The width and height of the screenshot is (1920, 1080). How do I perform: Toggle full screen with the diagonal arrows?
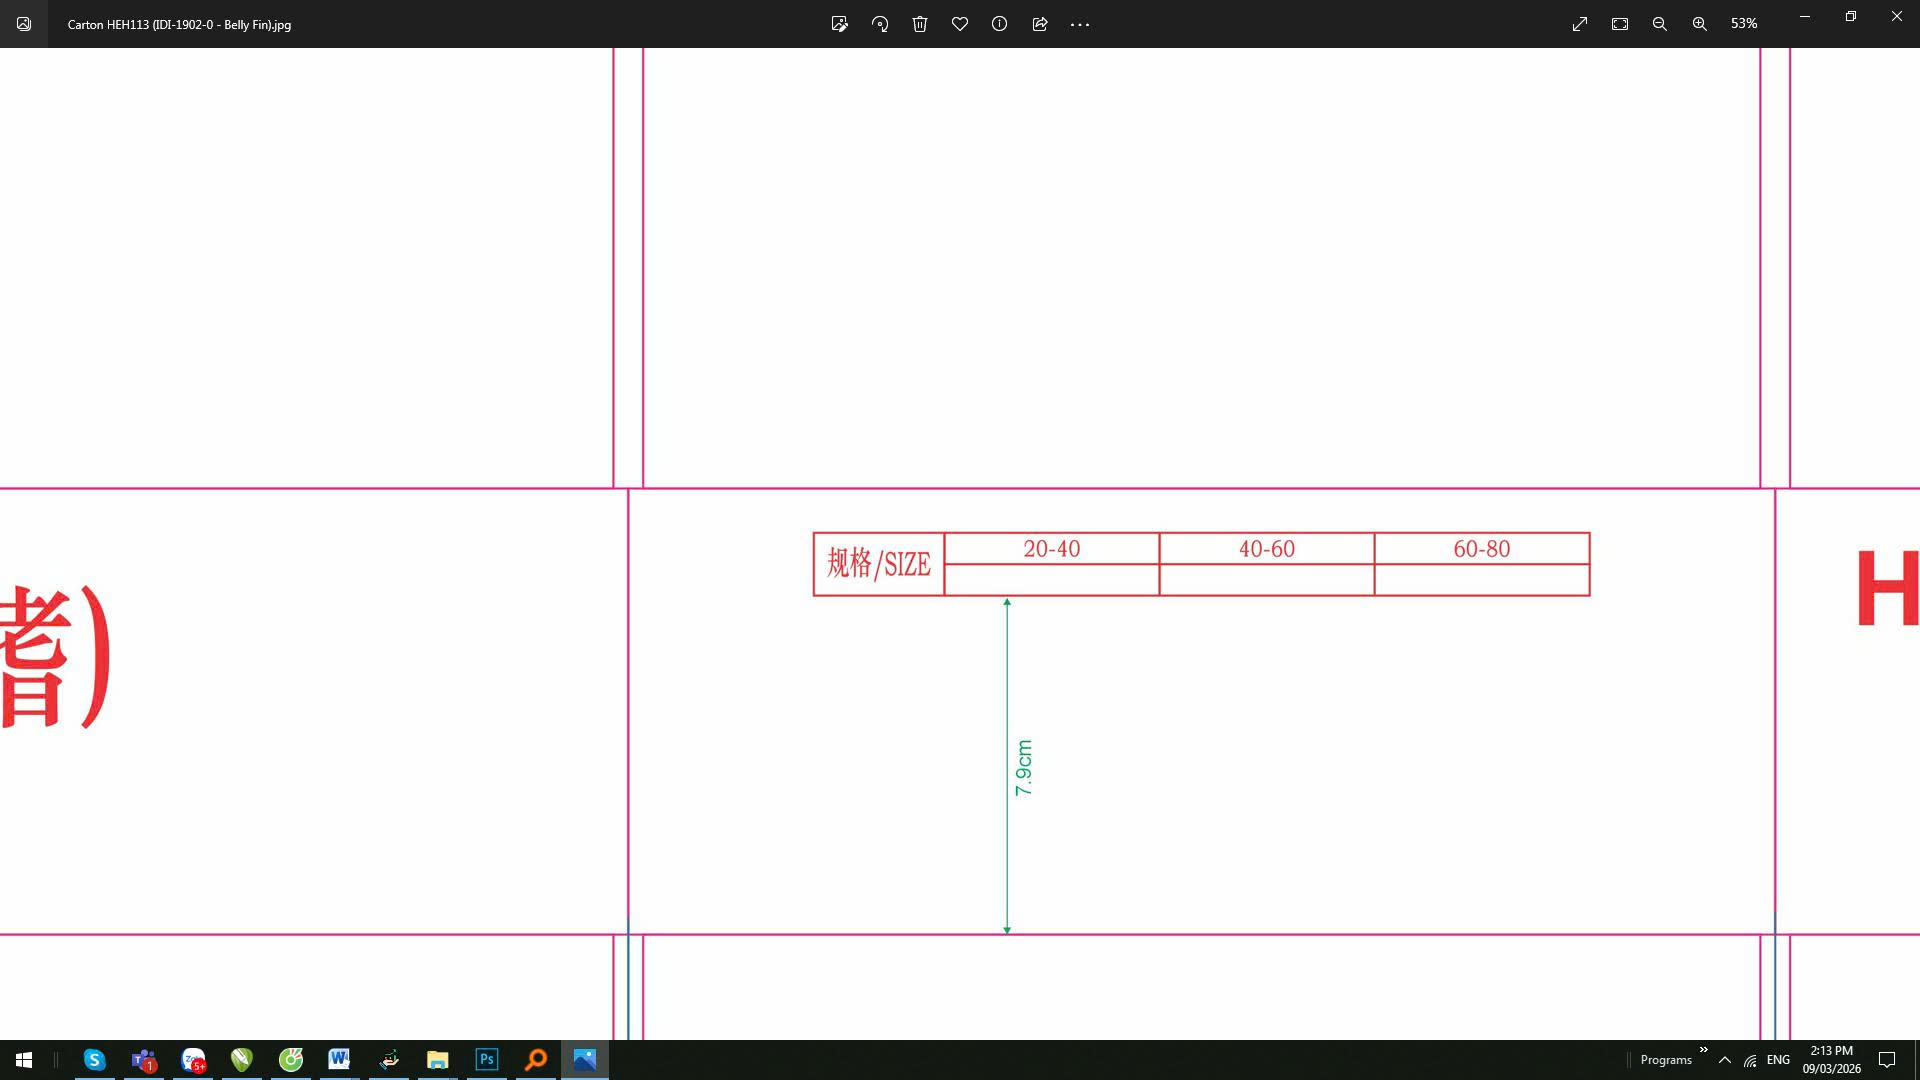1580,24
